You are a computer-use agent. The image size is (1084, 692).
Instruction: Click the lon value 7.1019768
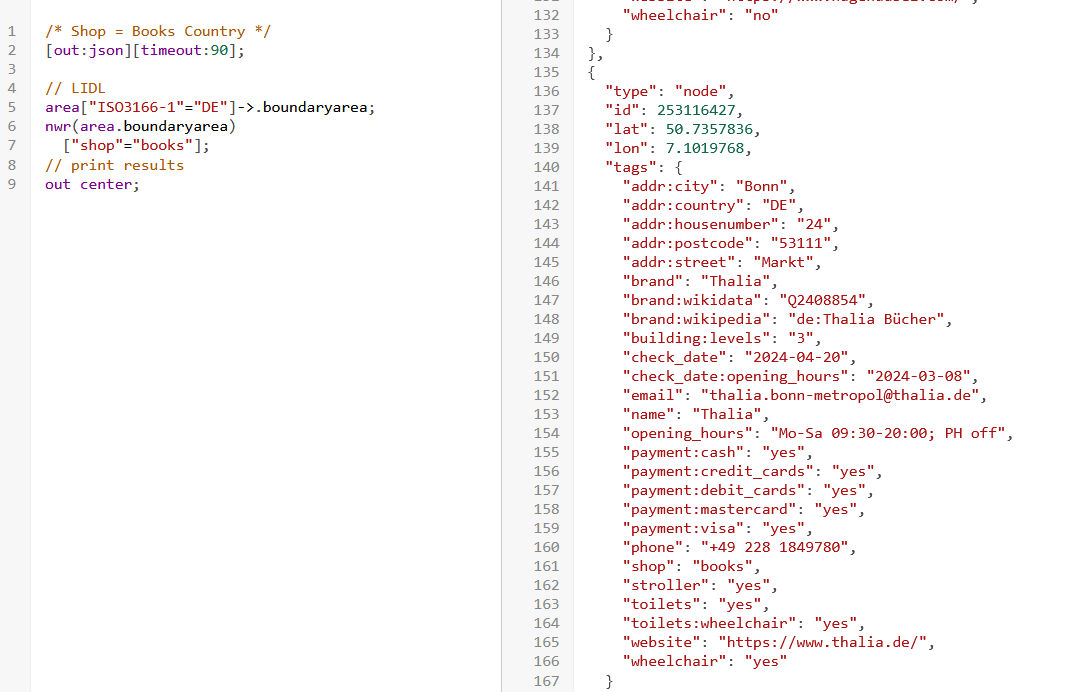[704, 148]
